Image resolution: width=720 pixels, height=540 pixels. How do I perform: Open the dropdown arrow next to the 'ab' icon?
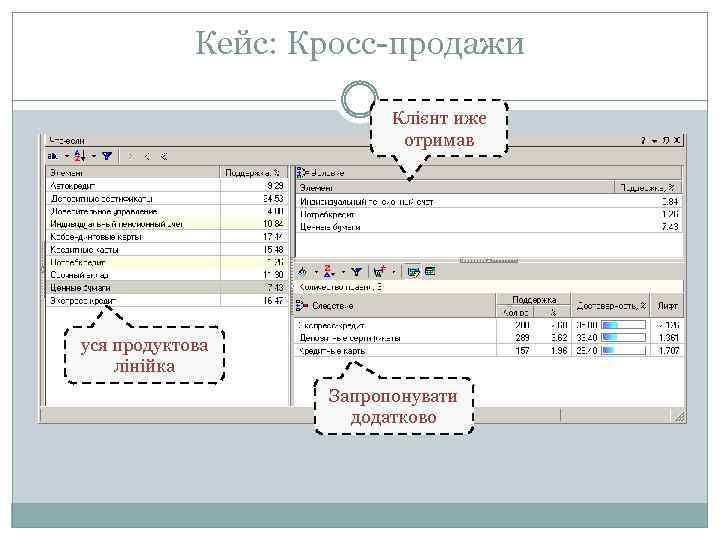click(x=67, y=157)
